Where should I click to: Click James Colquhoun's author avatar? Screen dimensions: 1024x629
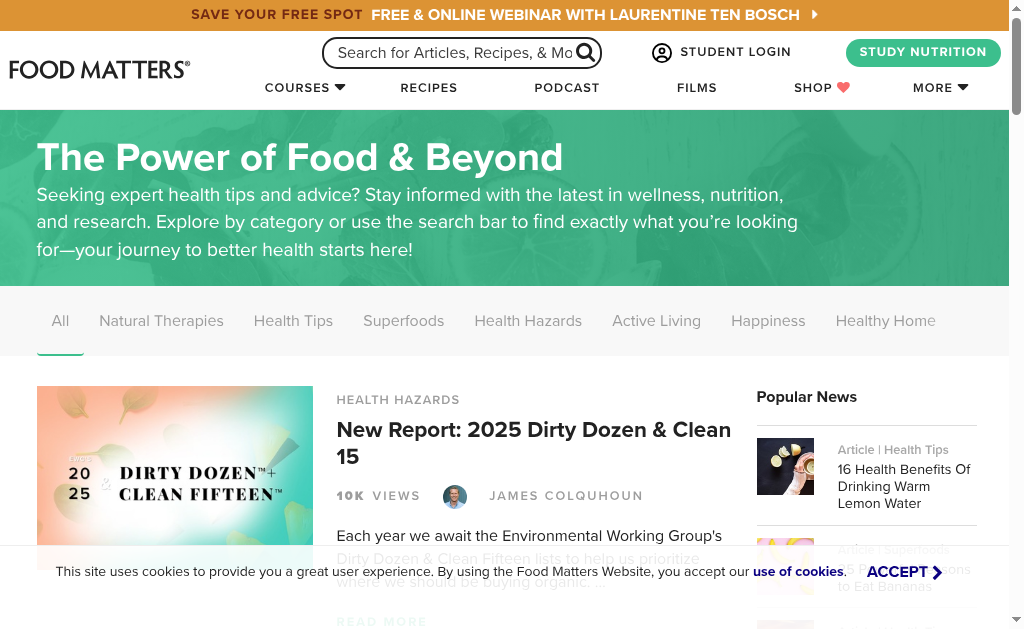point(455,496)
